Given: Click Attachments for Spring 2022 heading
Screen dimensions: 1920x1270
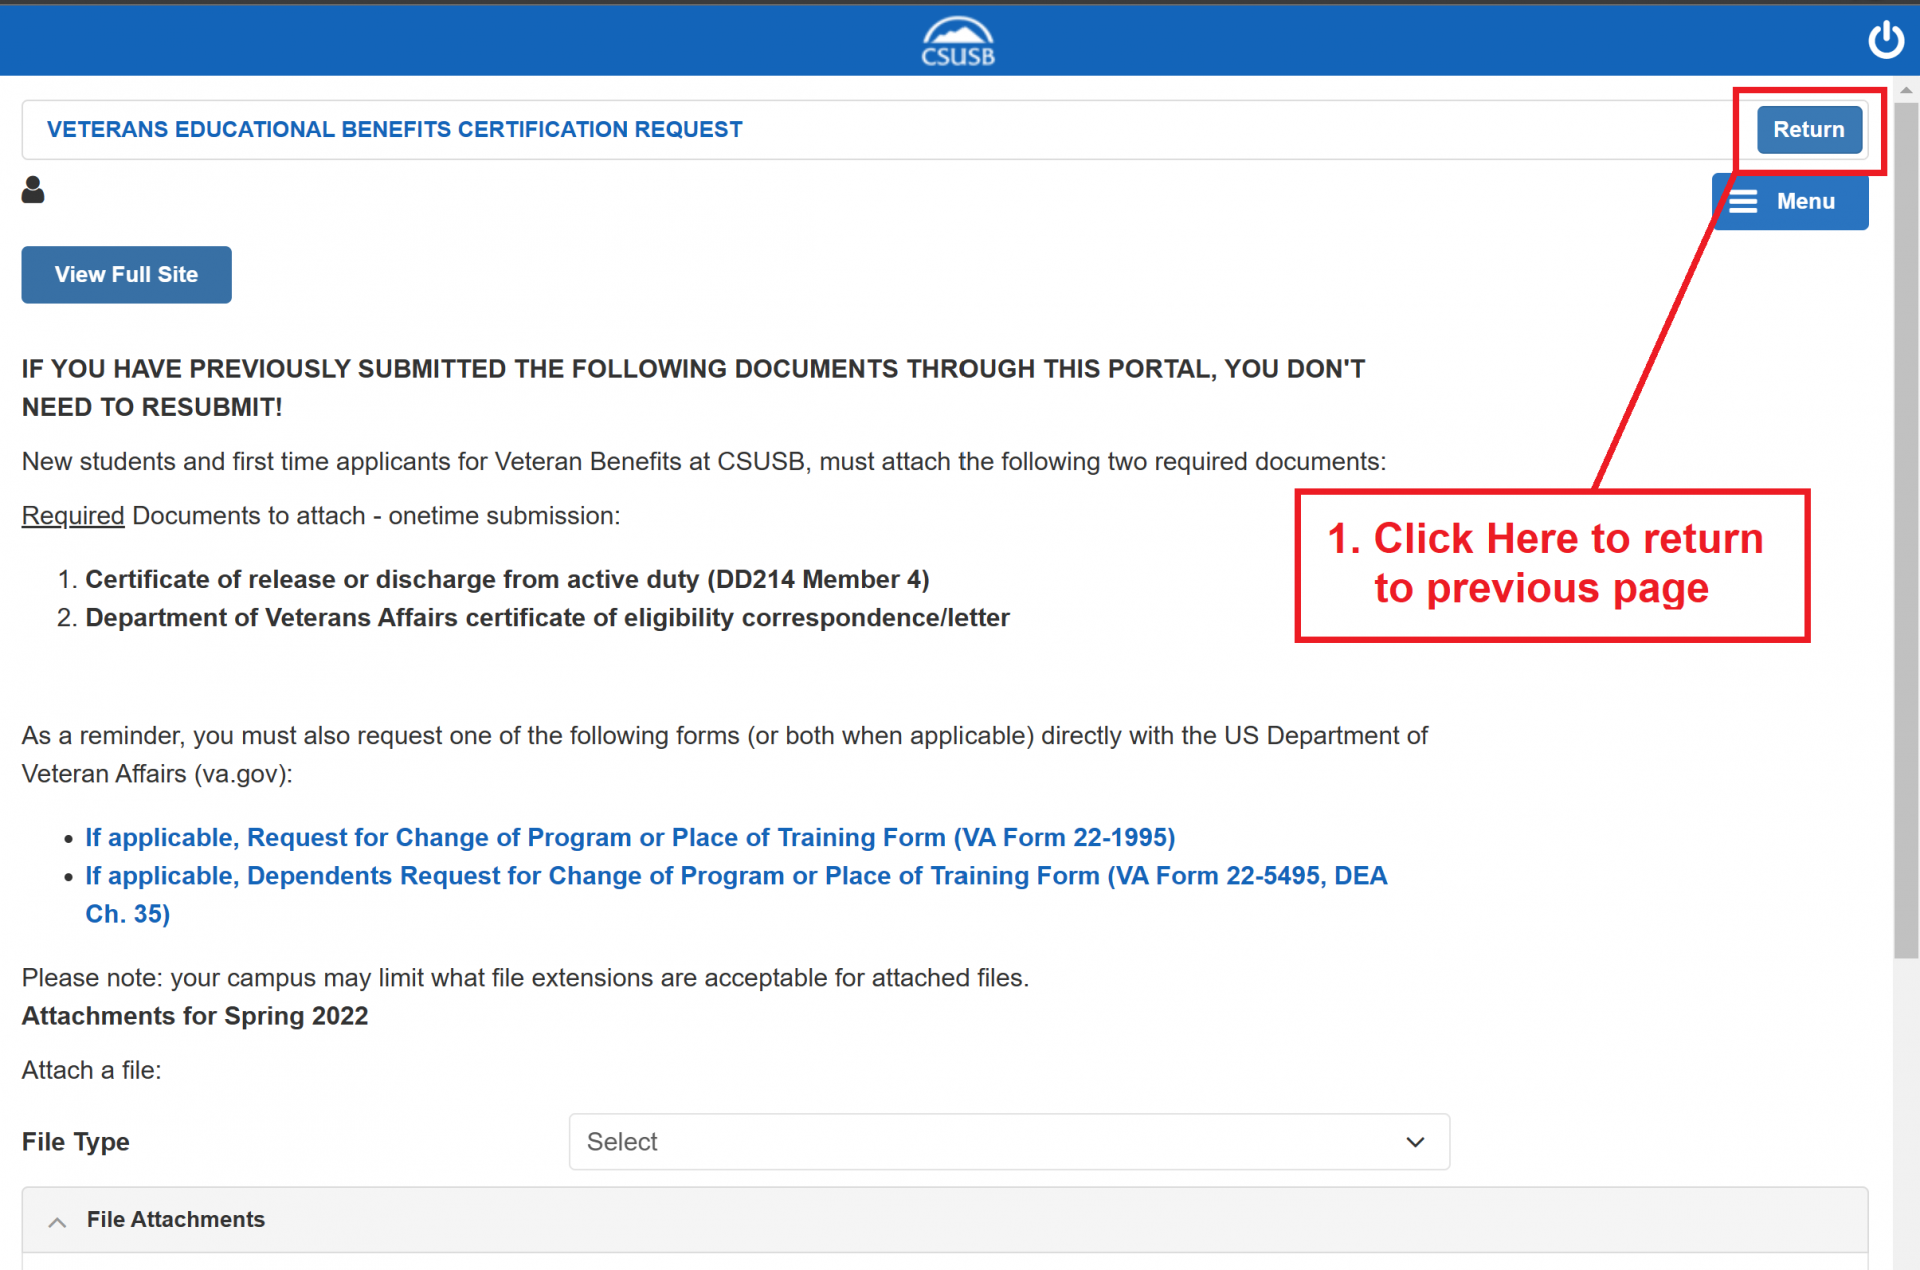Looking at the screenshot, I should 195,1016.
